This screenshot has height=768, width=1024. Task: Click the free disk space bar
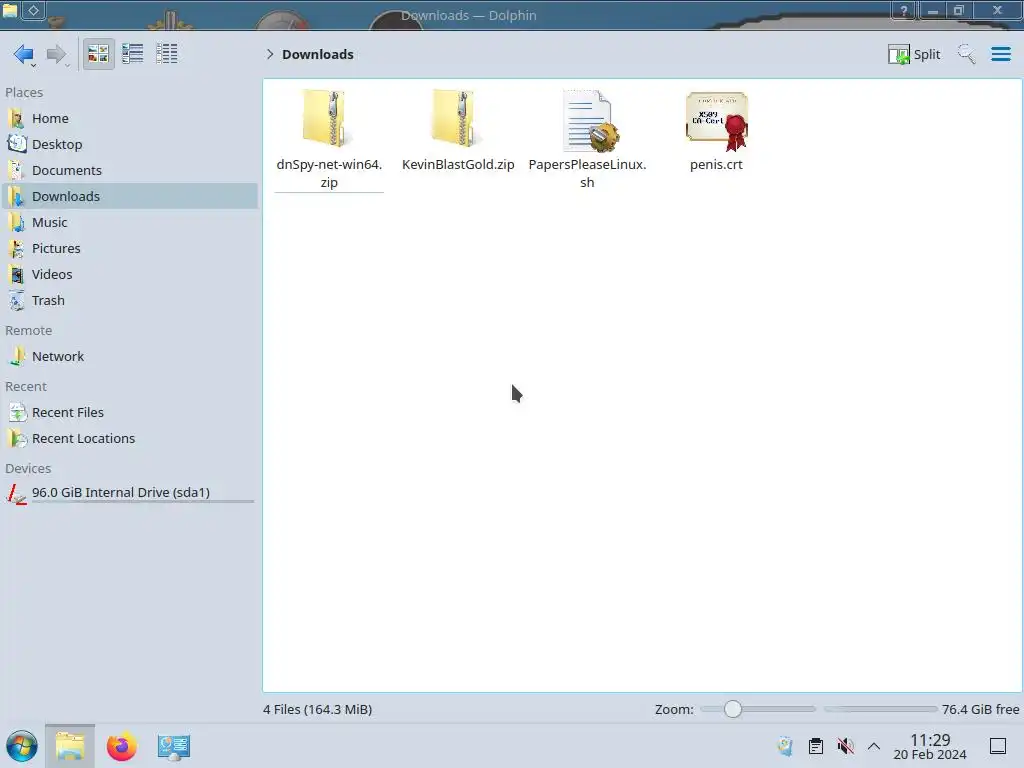tap(880, 709)
